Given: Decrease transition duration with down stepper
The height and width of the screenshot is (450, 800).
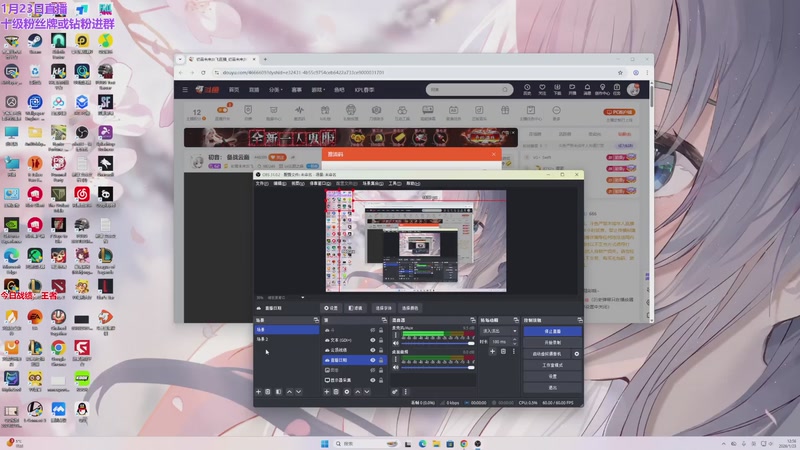Looking at the screenshot, I should (x=514, y=344).
